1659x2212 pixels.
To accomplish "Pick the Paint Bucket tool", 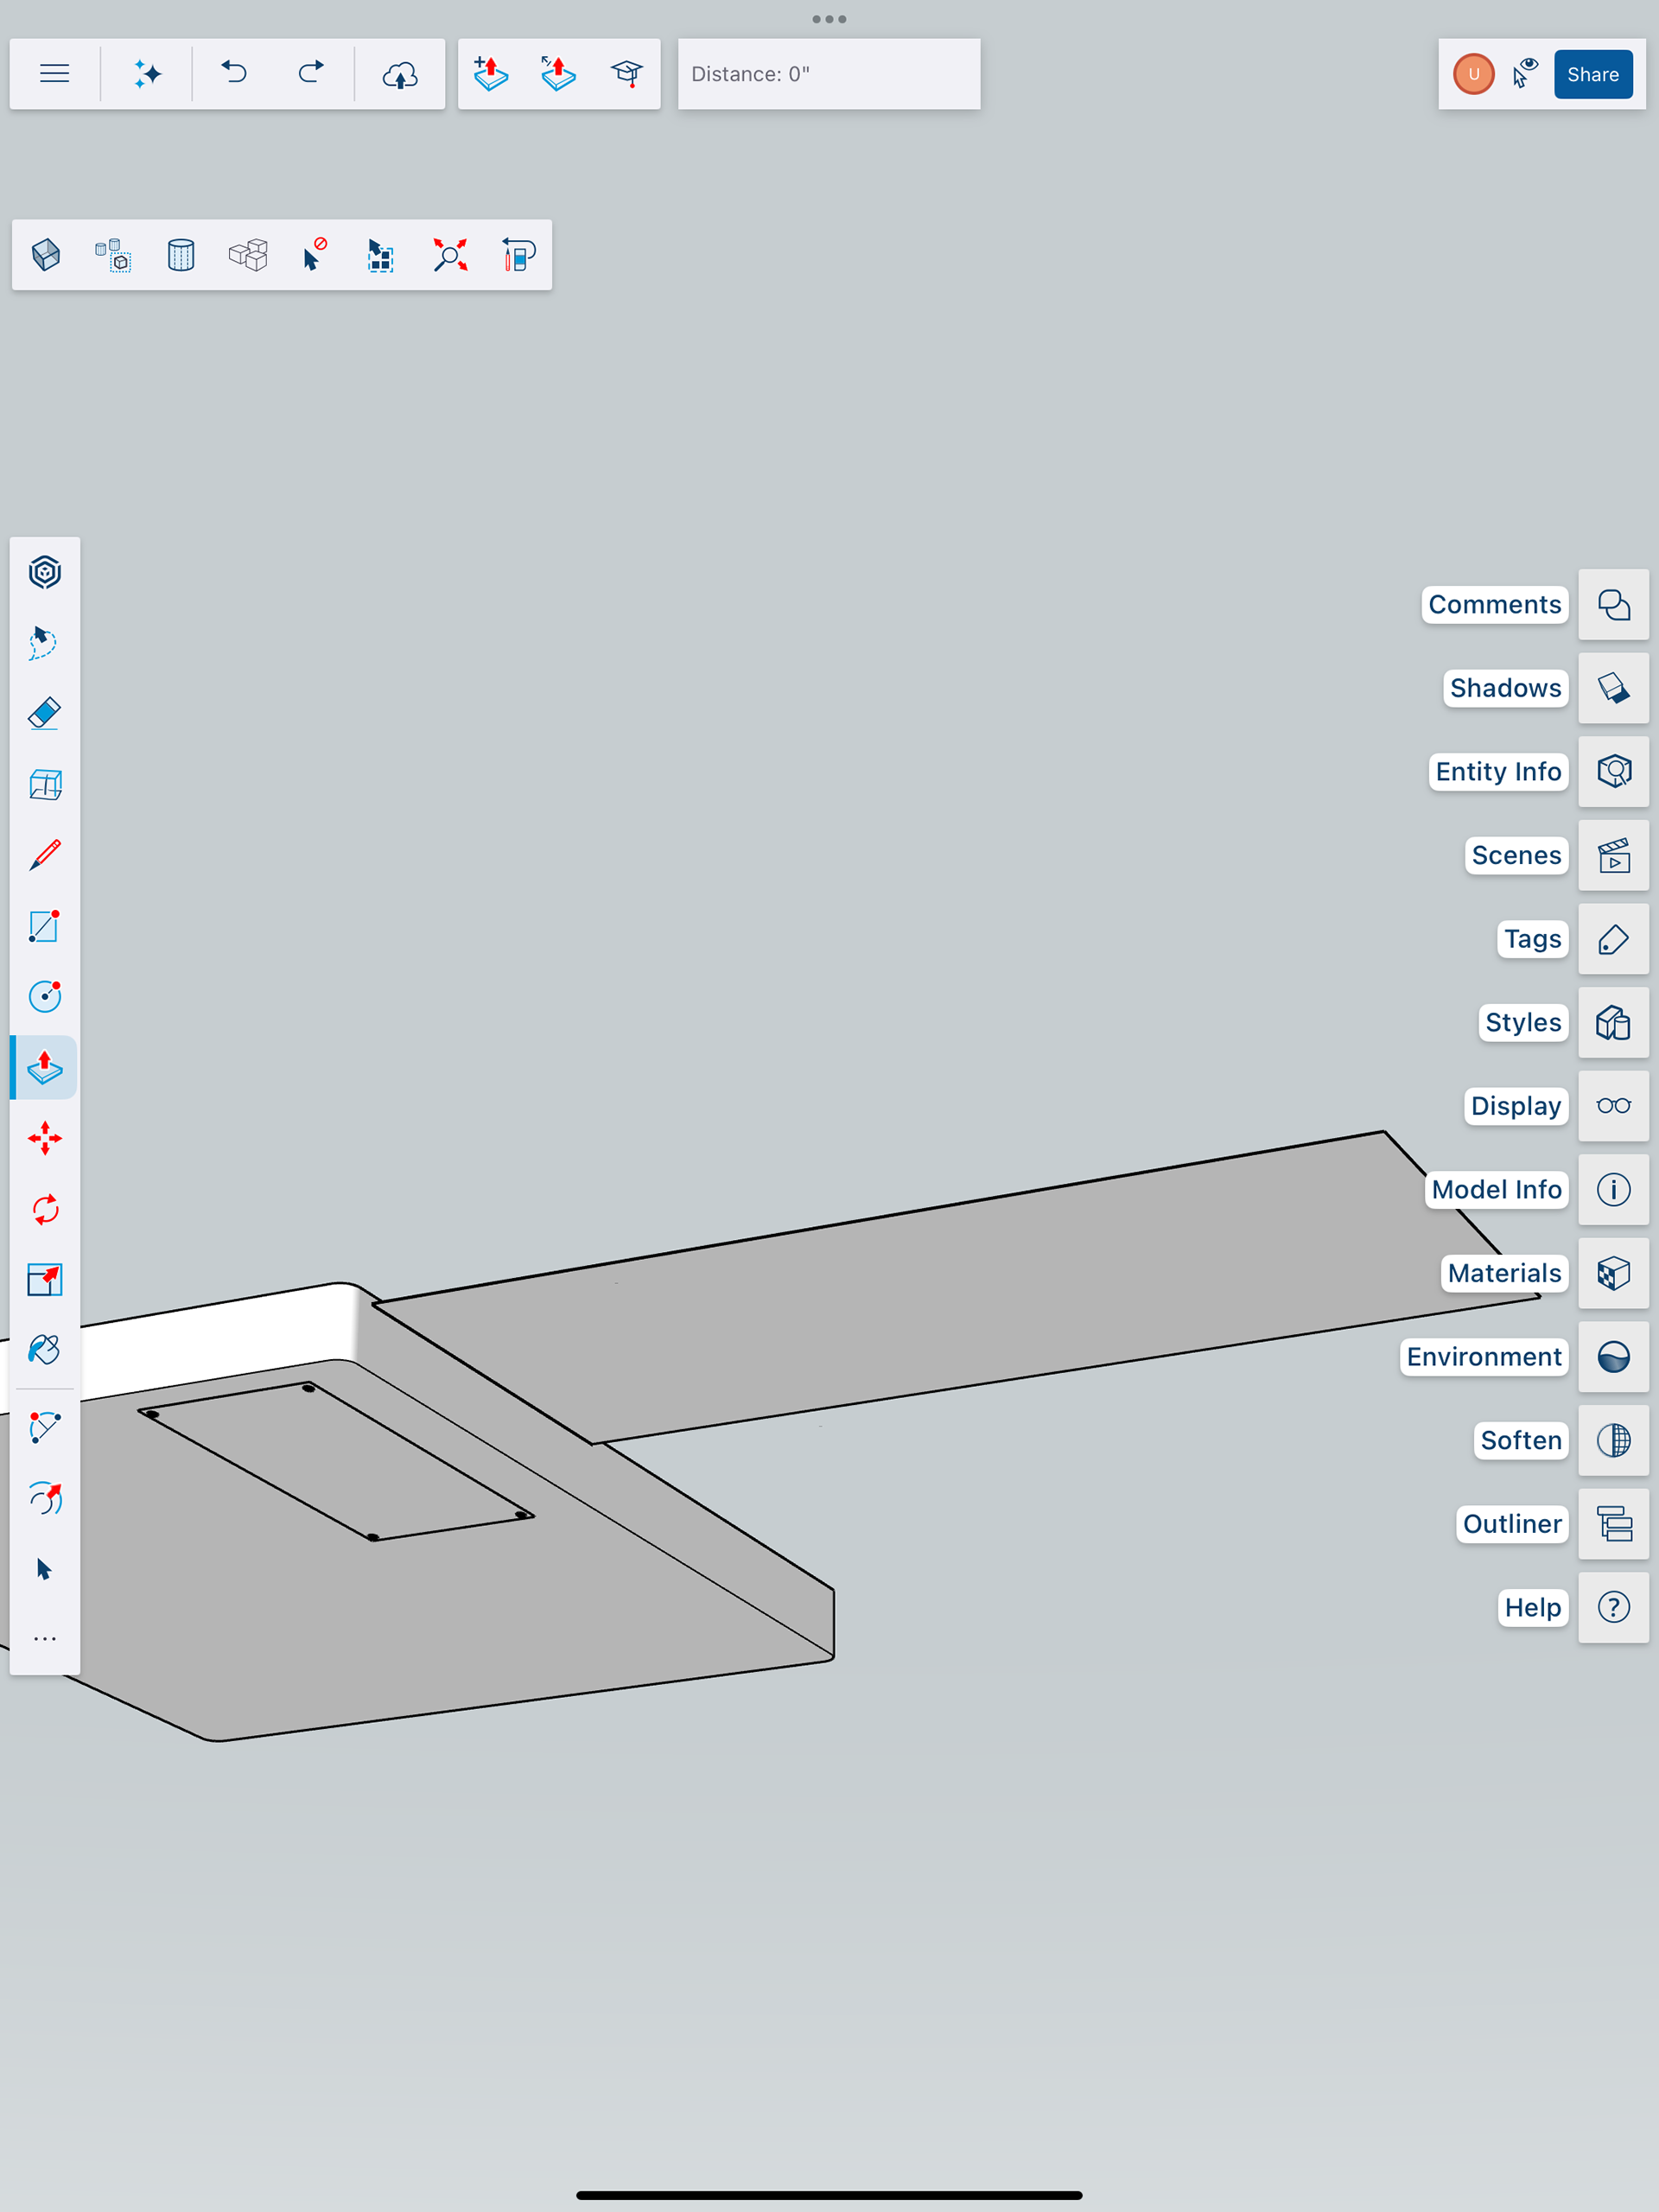I will coord(45,1350).
